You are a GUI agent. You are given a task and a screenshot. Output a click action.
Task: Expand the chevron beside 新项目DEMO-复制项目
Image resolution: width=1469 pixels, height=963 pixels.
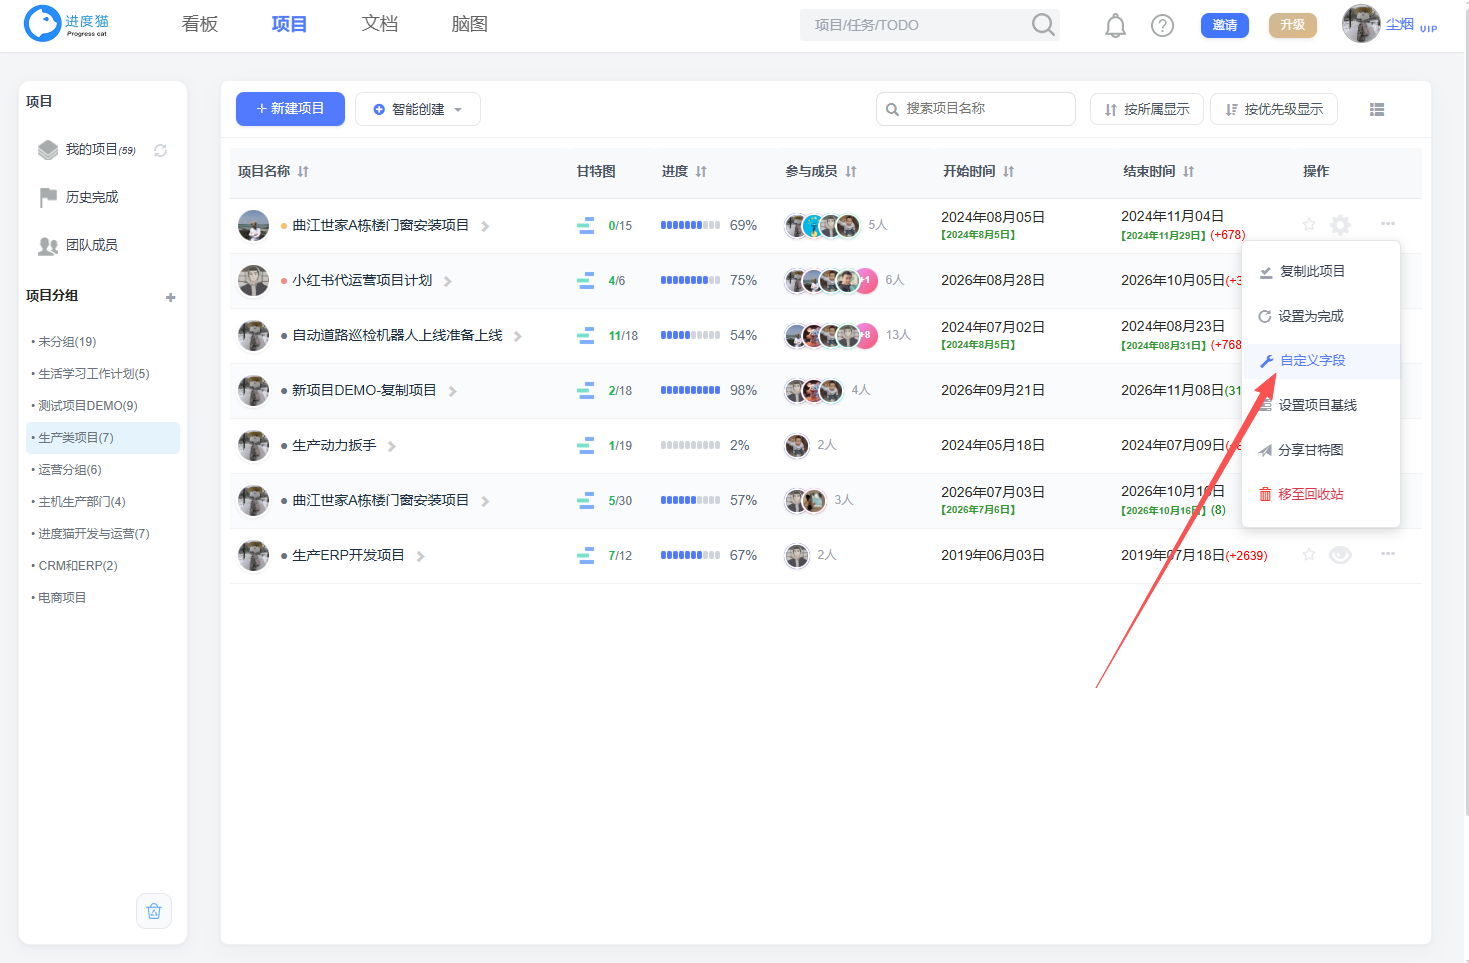point(453,392)
